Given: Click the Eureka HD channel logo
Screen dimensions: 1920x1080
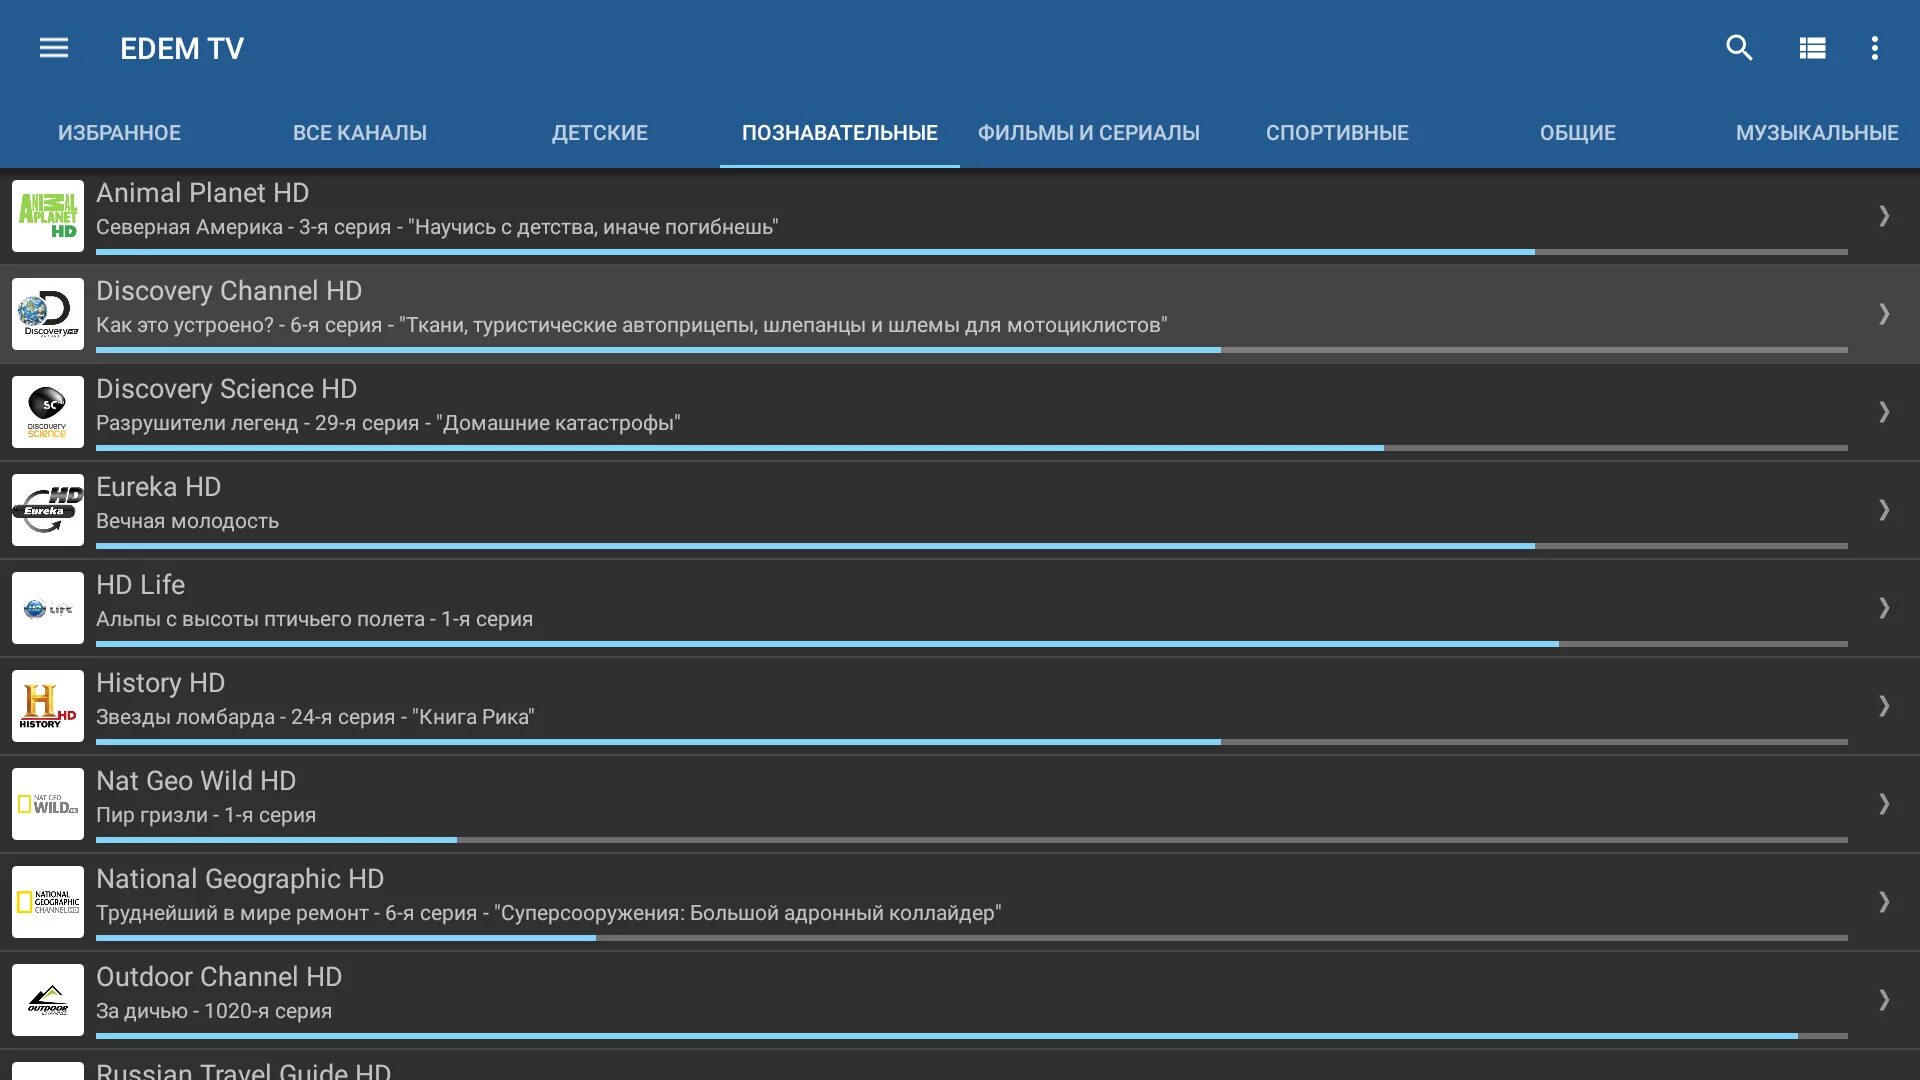Looking at the screenshot, I should (x=48, y=510).
